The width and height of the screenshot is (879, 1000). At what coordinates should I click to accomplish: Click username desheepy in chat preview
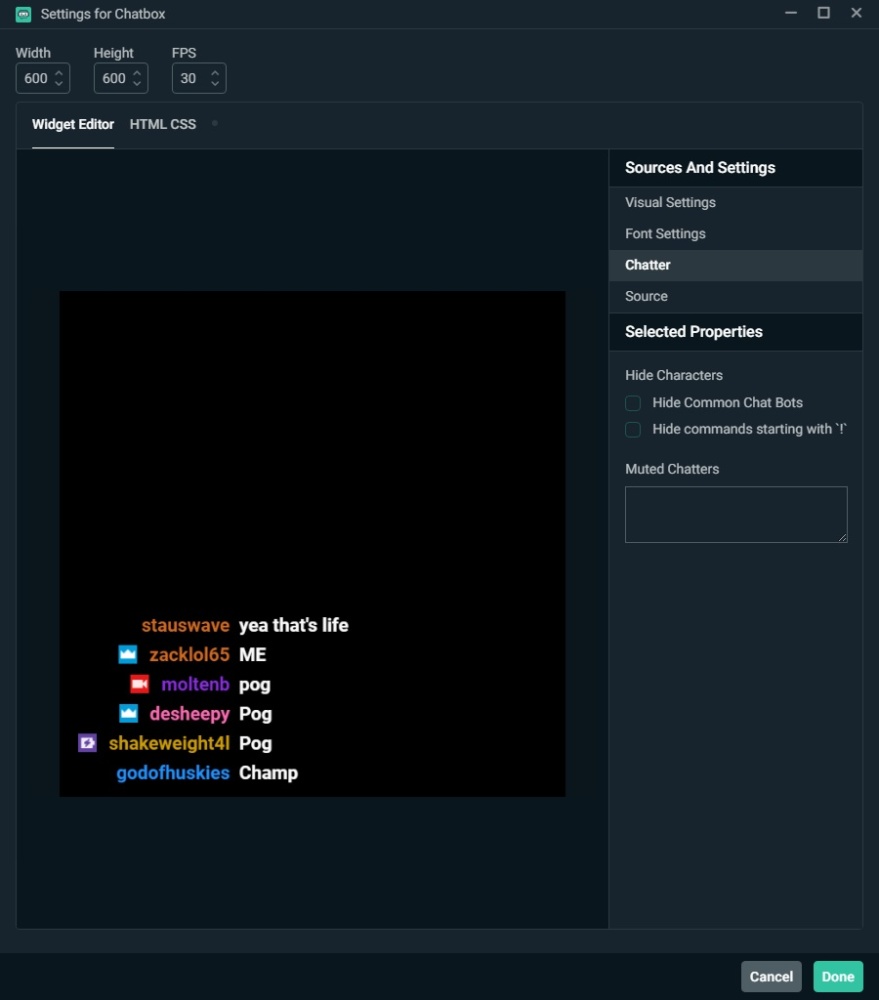(189, 714)
